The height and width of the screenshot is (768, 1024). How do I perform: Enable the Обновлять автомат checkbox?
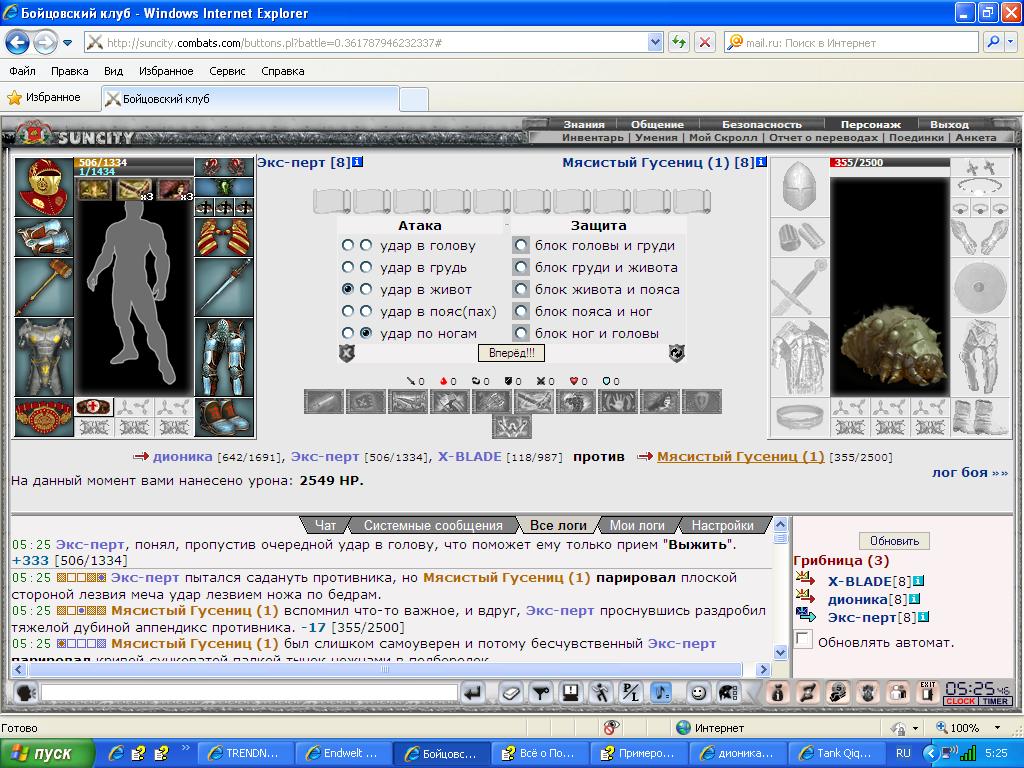point(803,639)
